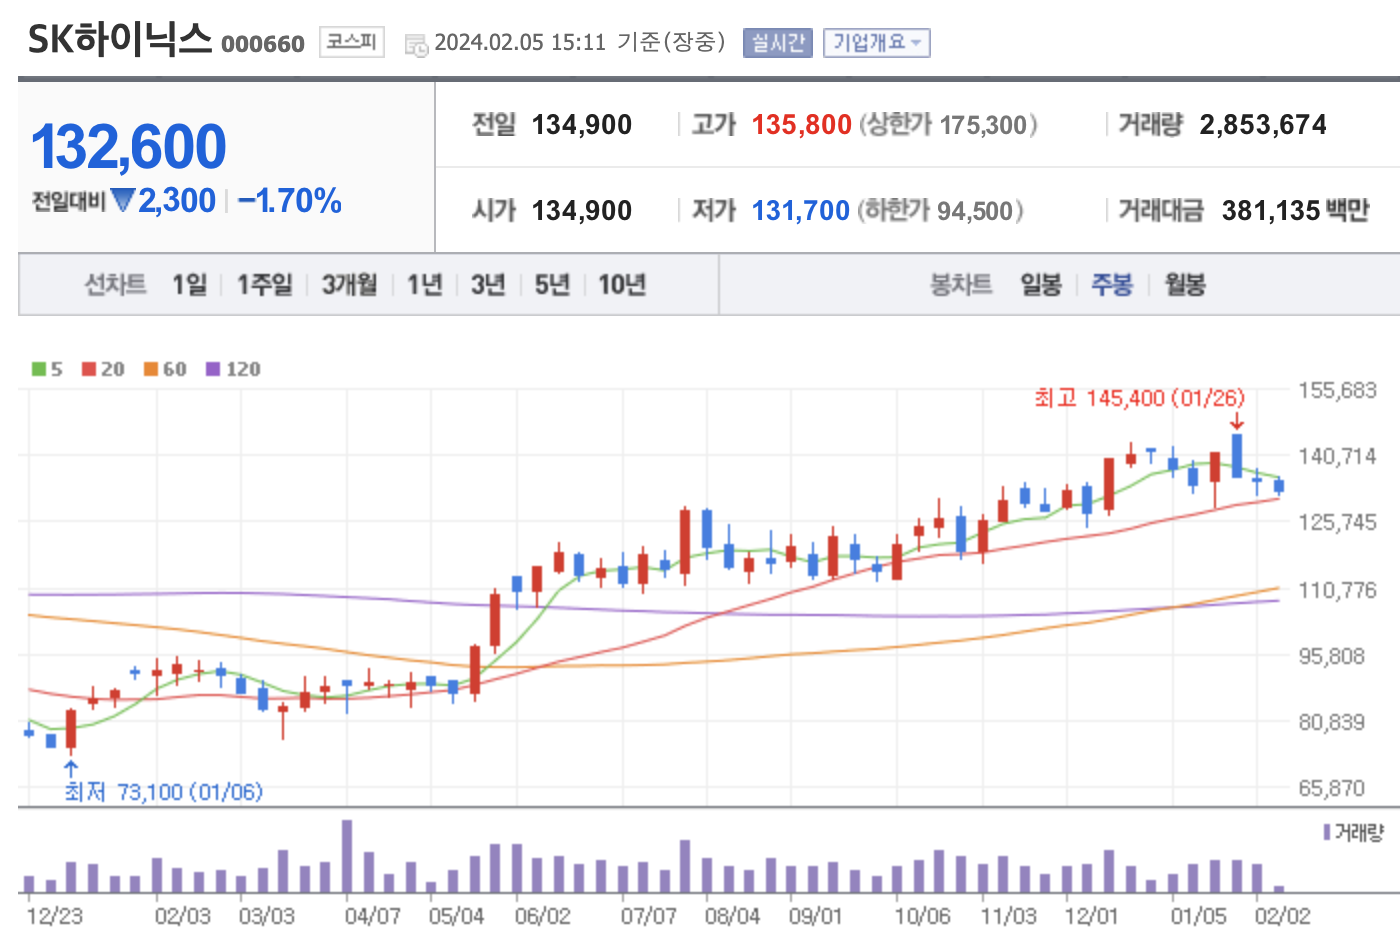Click the 최고 145,400 (01/26) chart annotation
The image size is (1400, 942).
pyautogui.click(x=1140, y=398)
